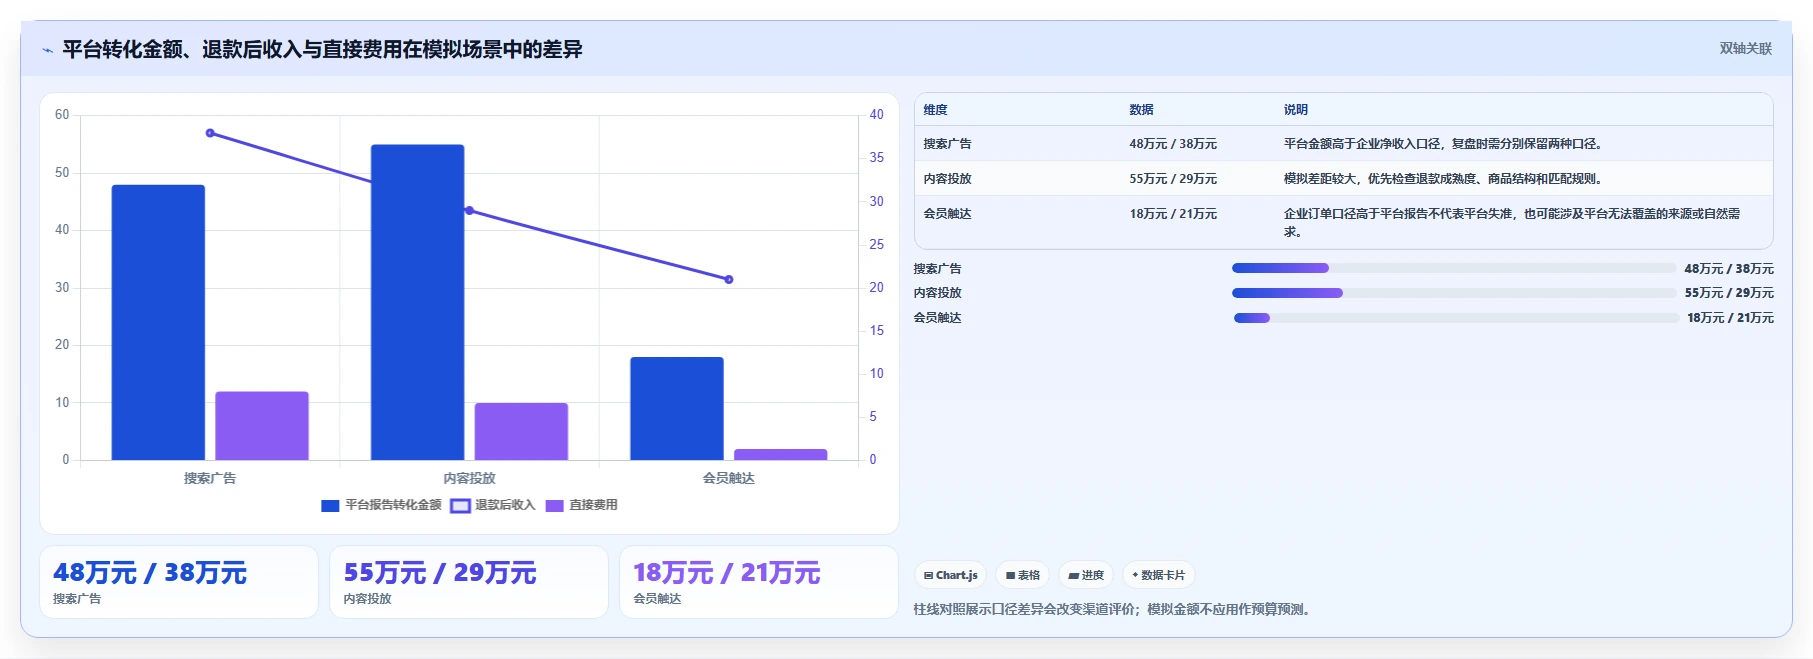Image resolution: width=1813 pixels, height=659 pixels.
Task: Click the 会员触达 progress bar
Action: (1456, 318)
